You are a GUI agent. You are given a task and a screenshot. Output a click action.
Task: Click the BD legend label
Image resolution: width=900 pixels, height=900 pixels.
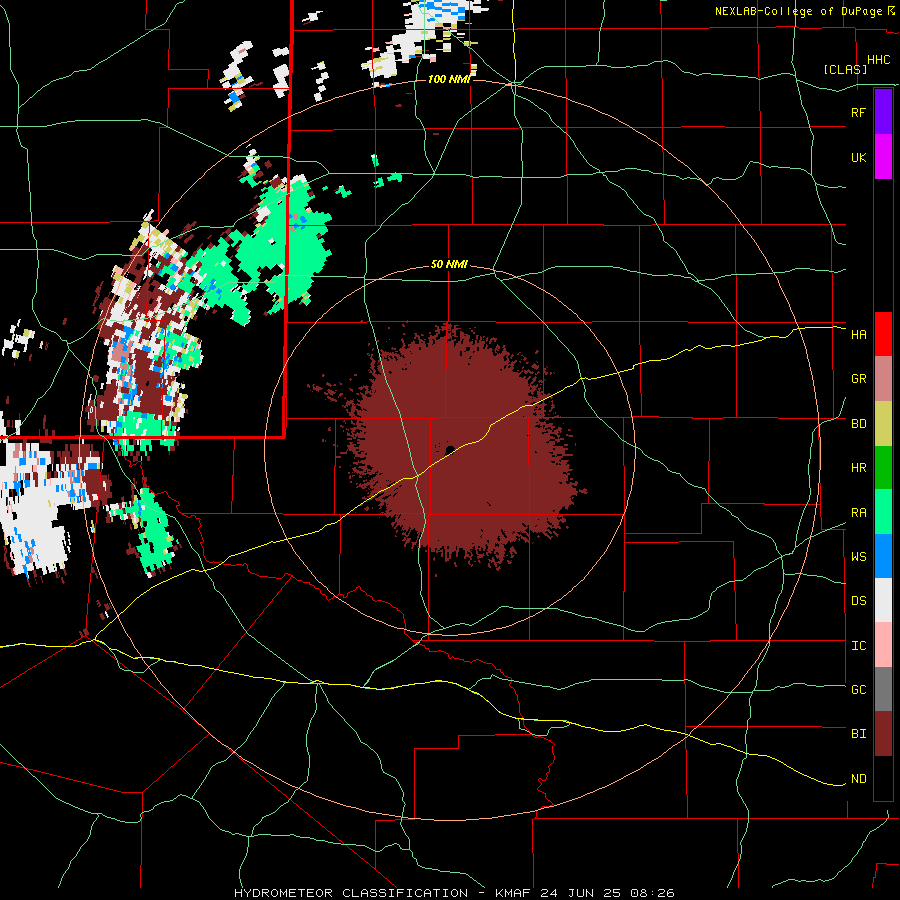coord(858,424)
